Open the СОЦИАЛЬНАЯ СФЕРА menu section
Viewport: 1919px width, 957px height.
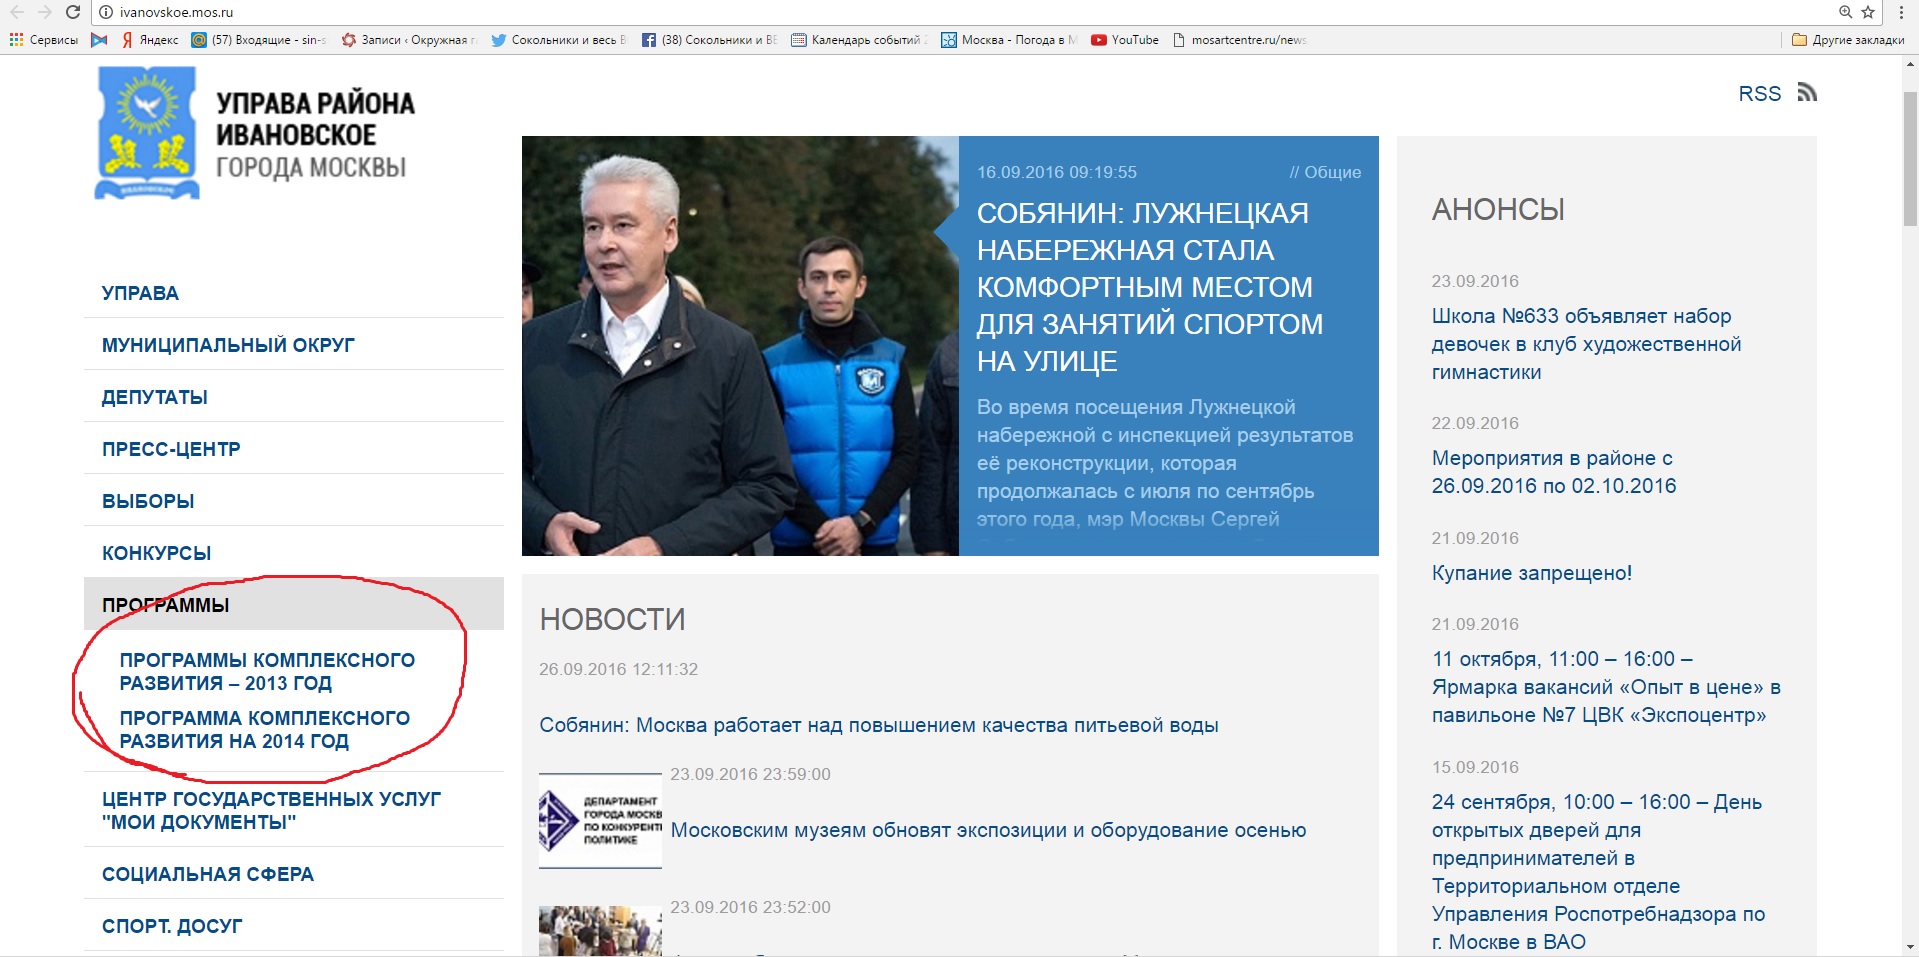(208, 874)
